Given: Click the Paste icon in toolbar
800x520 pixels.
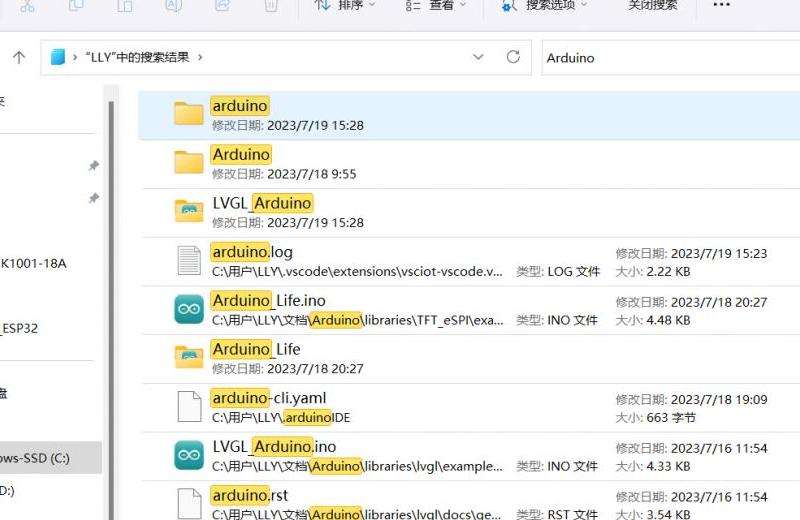Looking at the screenshot, I should (124, 6).
